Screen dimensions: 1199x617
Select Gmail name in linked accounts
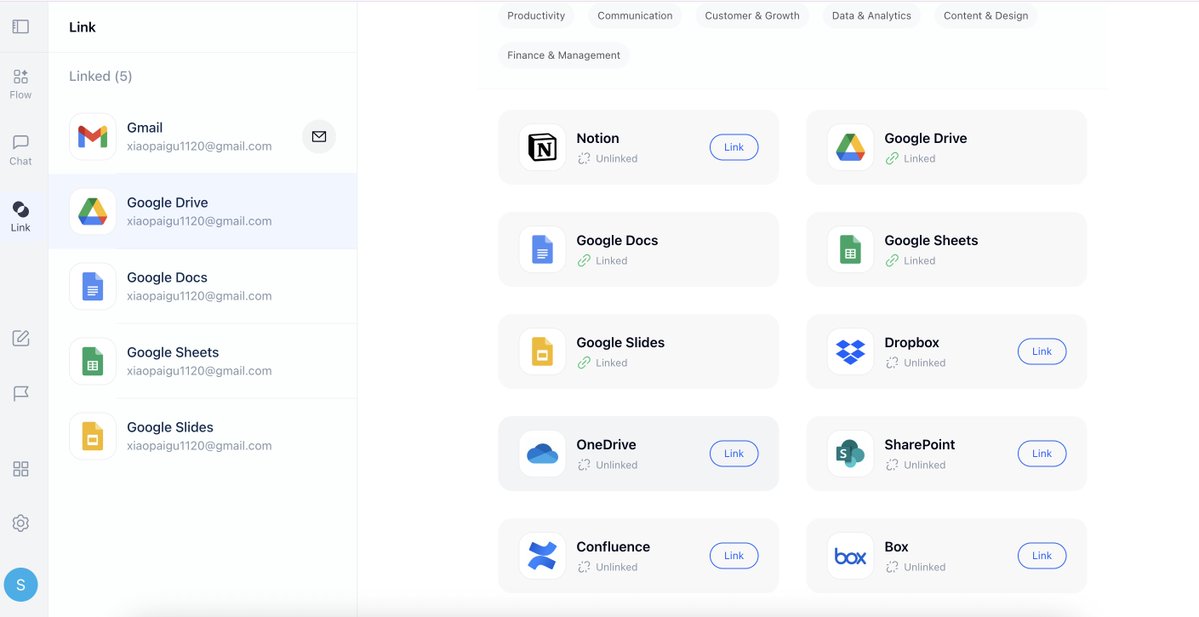pos(145,128)
